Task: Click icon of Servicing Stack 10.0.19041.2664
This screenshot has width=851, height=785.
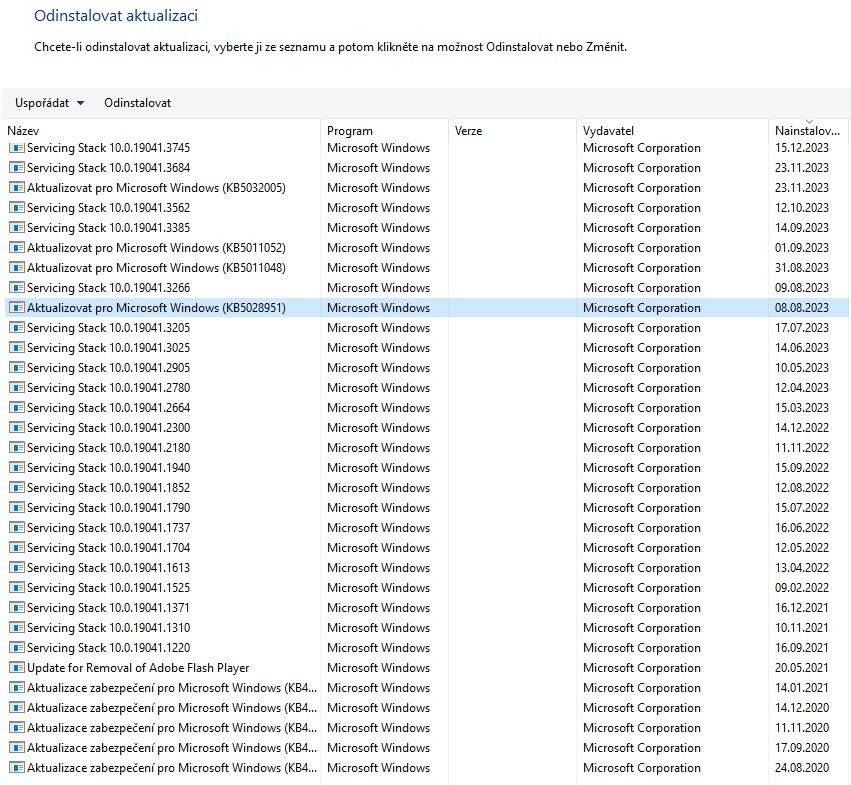Action: [x=17, y=408]
